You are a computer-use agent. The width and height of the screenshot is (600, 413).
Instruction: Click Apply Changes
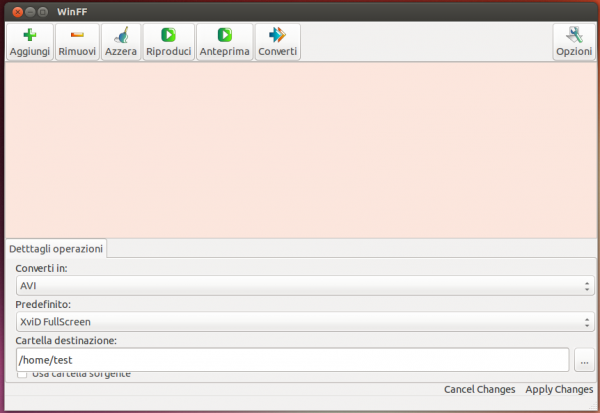click(559, 389)
